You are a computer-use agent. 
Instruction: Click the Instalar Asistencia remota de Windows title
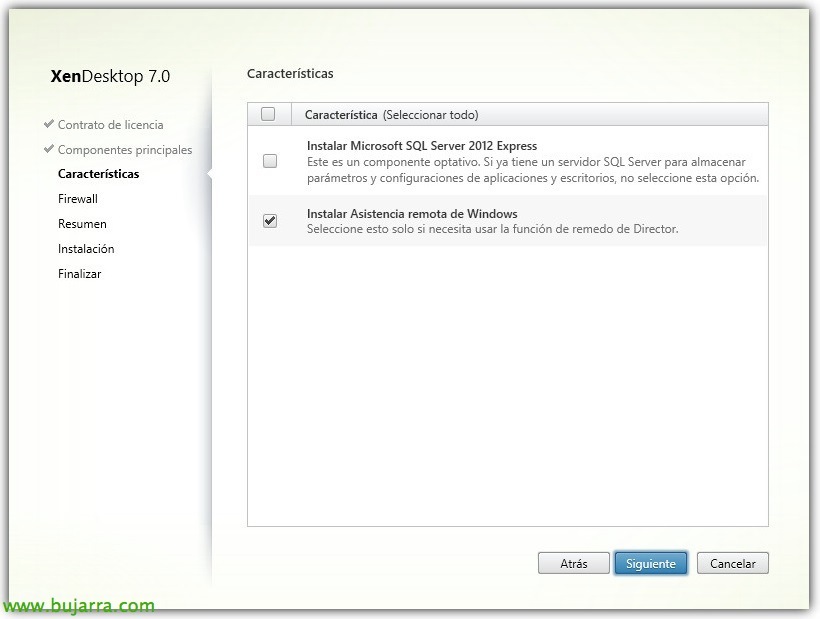click(412, 213)
